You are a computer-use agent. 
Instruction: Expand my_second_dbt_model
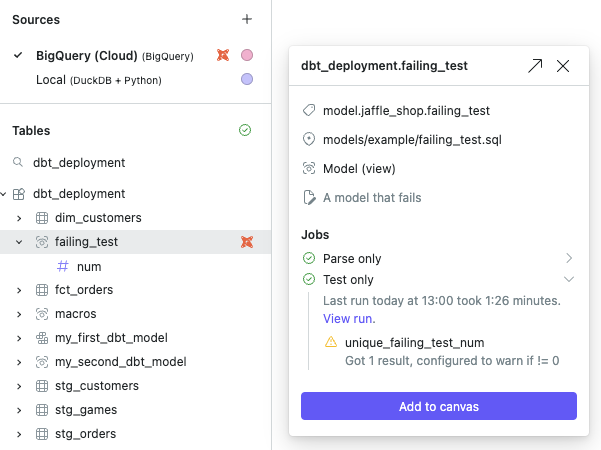[19, 362]
